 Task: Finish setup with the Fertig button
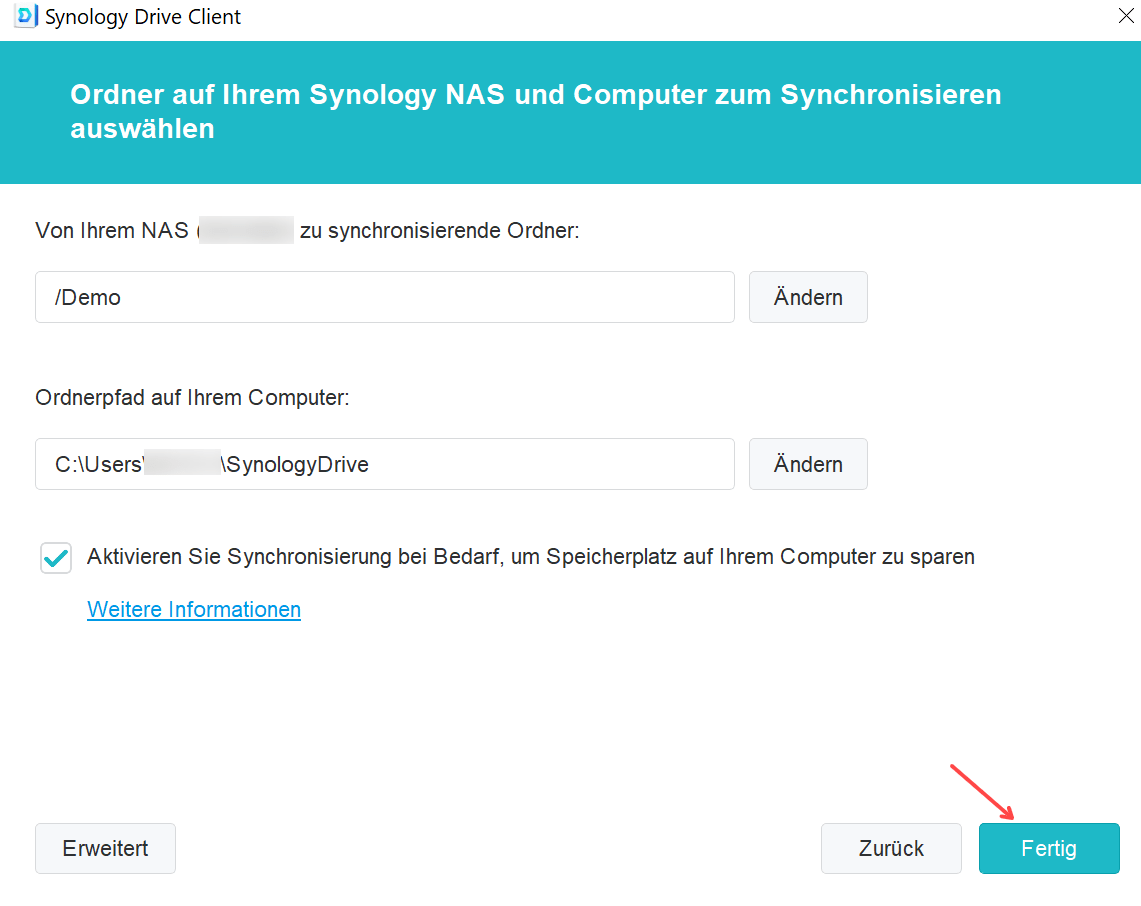coord(1049,848)
